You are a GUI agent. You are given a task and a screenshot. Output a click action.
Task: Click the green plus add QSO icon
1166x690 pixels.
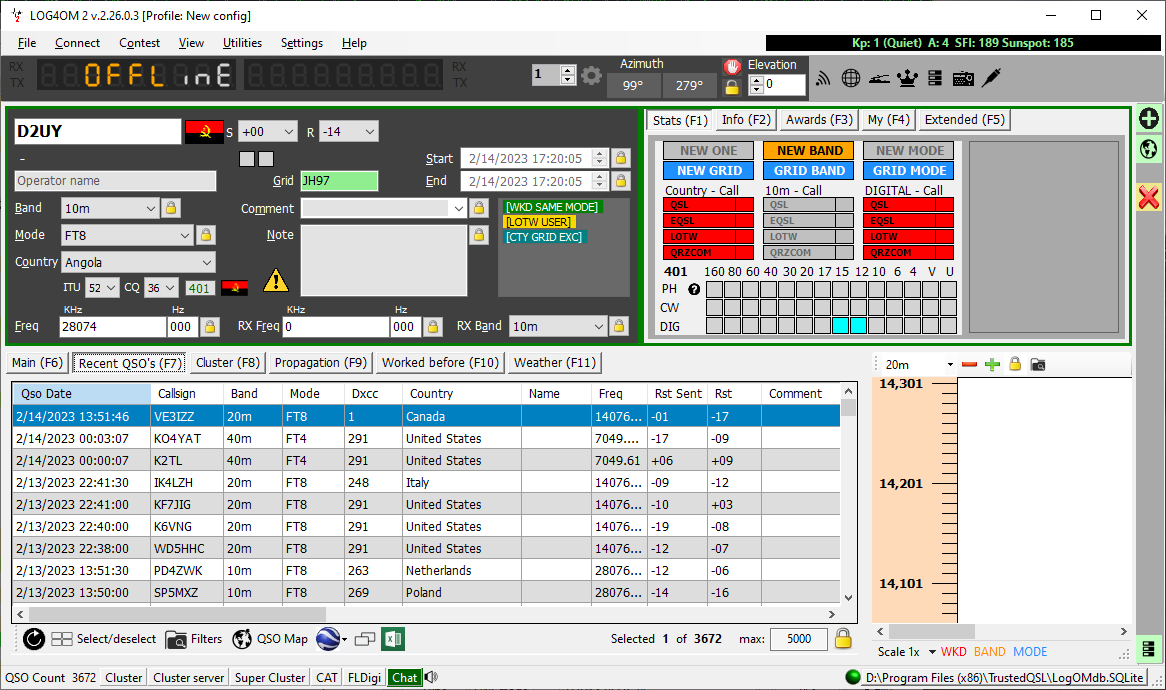1149,118
